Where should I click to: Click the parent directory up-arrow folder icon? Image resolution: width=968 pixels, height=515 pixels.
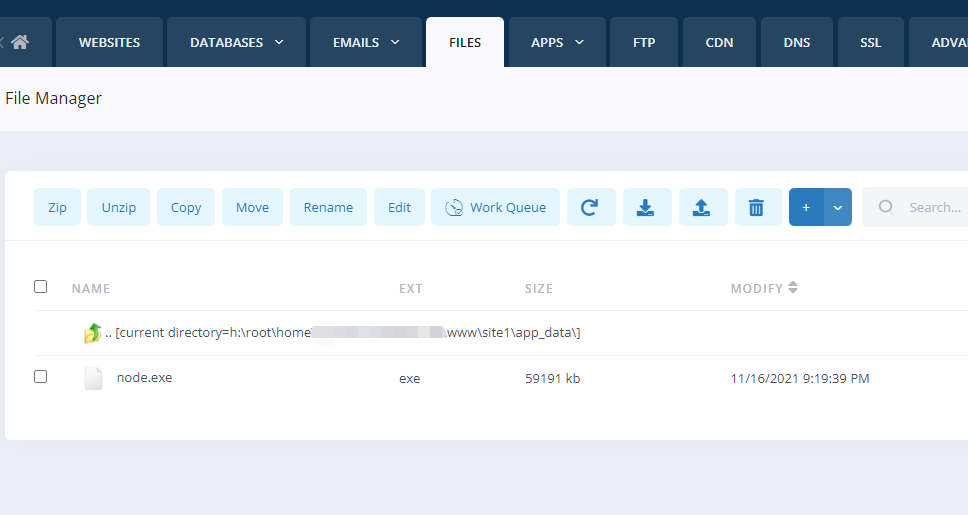click(92, 333)
